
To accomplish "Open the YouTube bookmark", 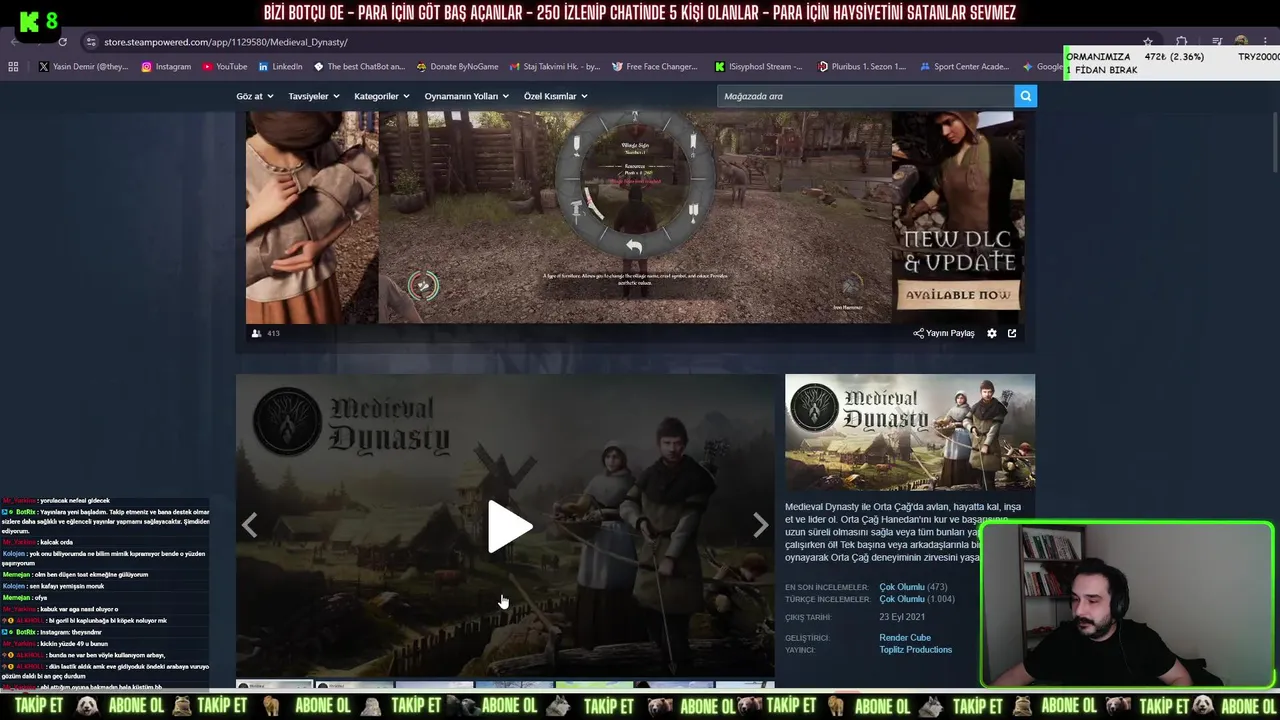I will point(225,67).
